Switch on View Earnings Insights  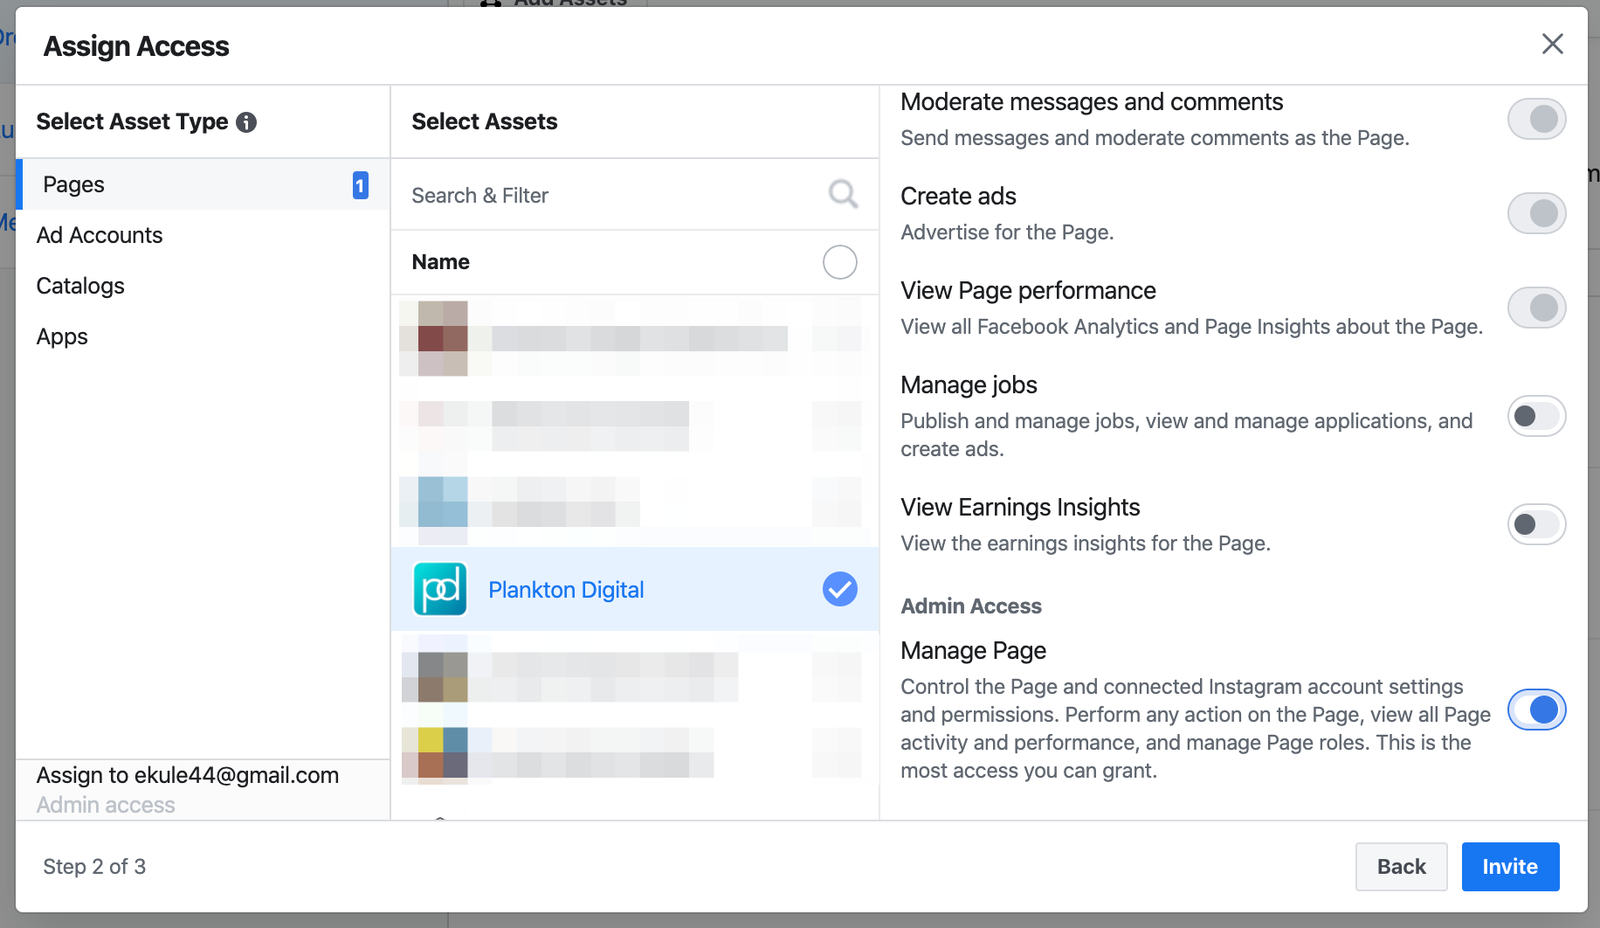[x=1536, y=524]
